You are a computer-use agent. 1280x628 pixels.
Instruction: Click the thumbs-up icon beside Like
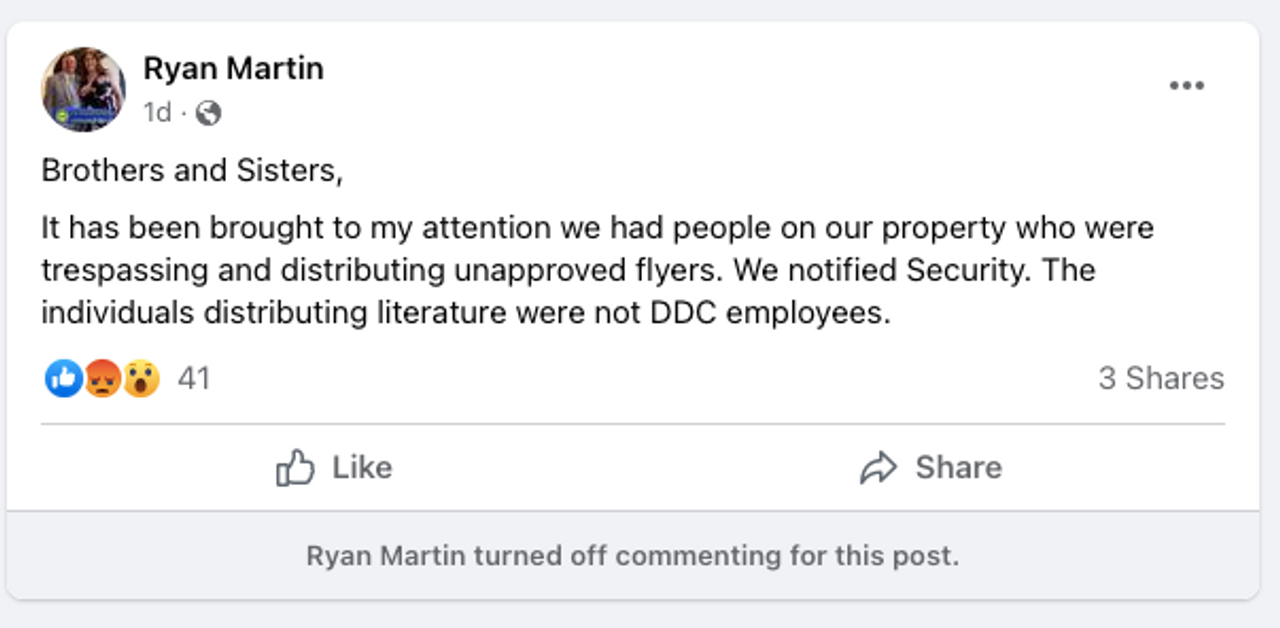[295, 467]
